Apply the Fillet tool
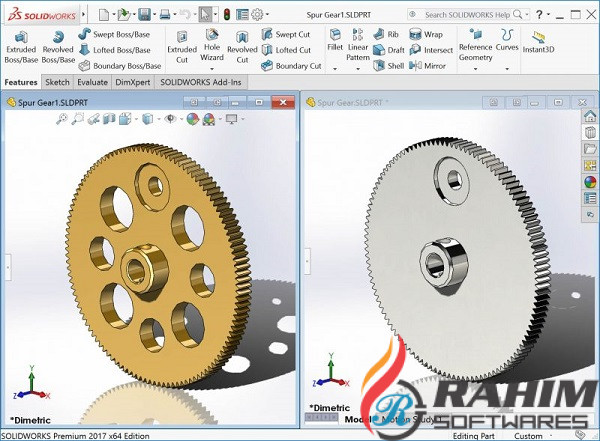 click(x=335, y=39)
